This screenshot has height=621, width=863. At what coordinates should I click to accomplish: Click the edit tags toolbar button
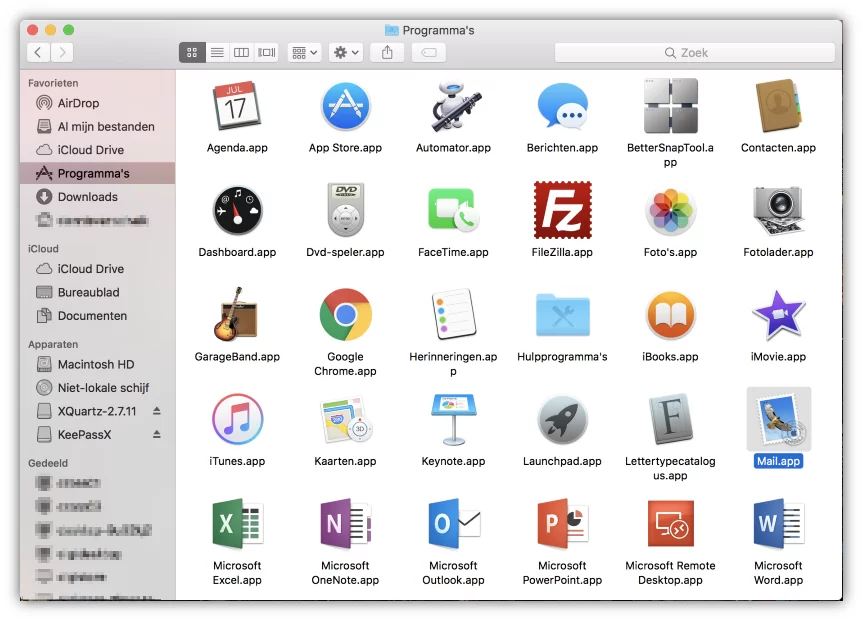pos(429,52)
